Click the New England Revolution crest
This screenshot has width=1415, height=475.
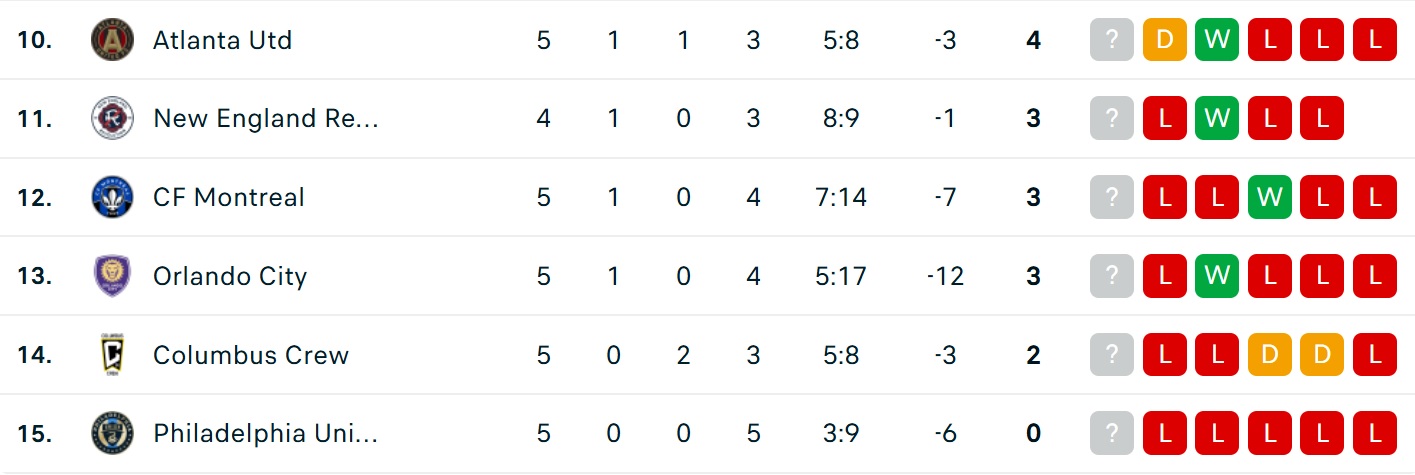tap(112, 119)
